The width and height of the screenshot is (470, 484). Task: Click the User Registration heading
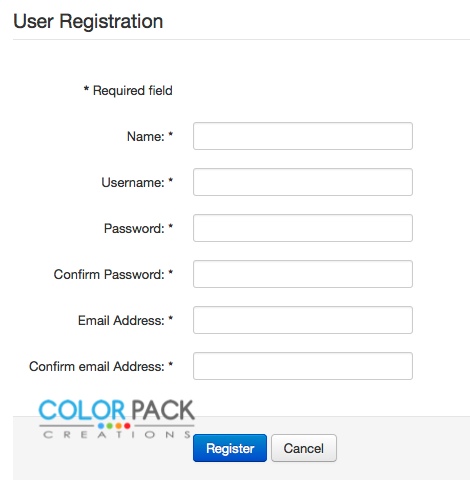click(x=88, y=21)
